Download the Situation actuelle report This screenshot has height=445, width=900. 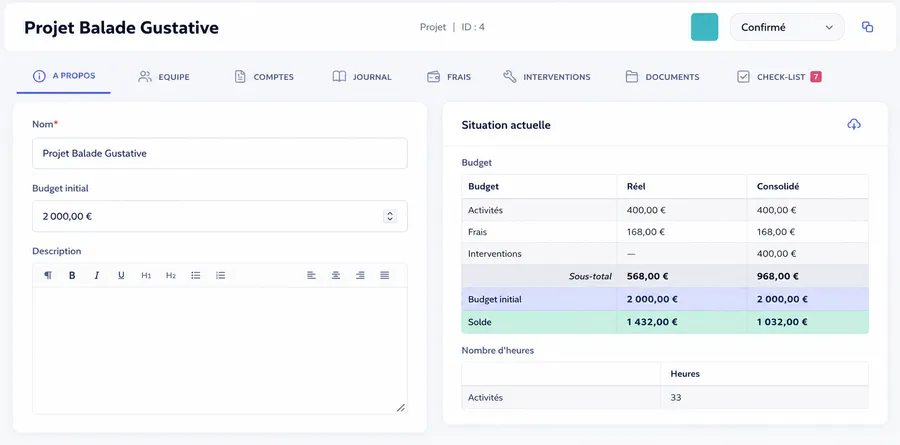(854, 125)
